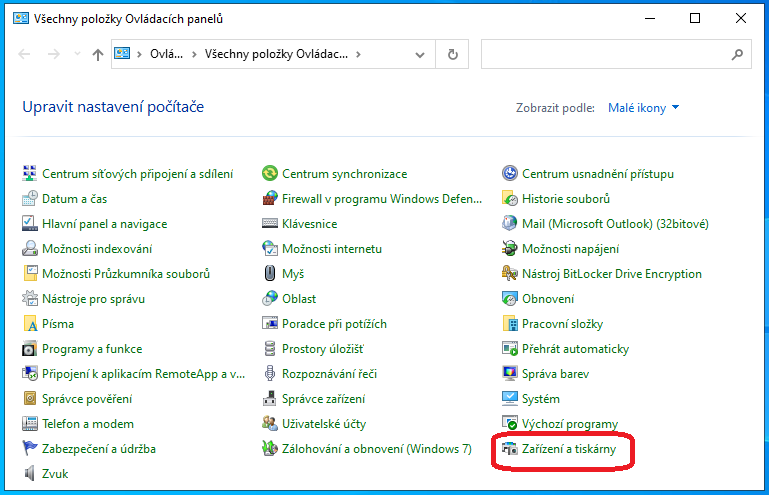Open the Možnosti napájení link
The width and height of the screenshot is (769, 495).
(570, 249)
